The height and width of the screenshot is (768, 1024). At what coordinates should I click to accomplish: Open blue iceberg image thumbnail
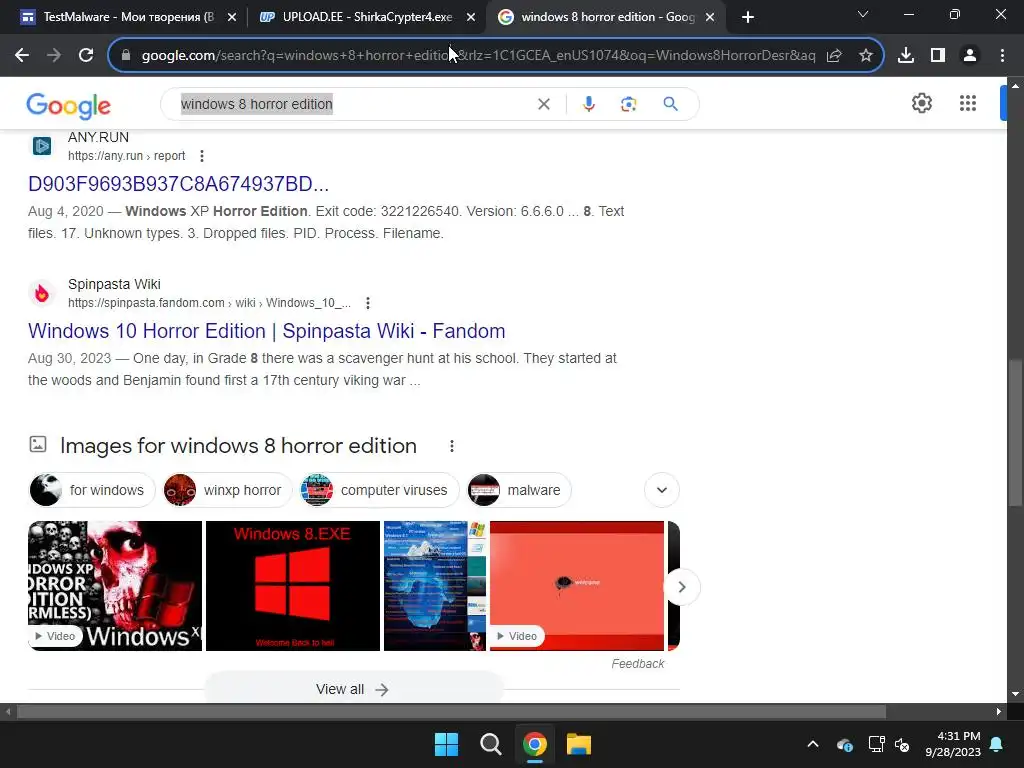coord(435,586)
